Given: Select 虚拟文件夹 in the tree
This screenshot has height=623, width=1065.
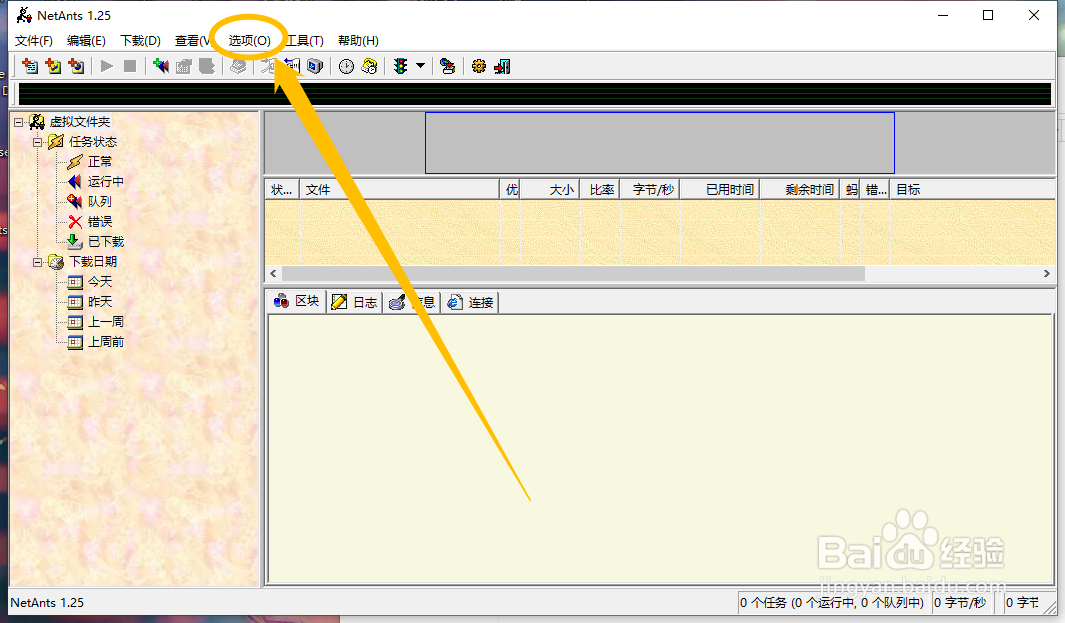Looking at the screenshot, I should pos(79,122).
